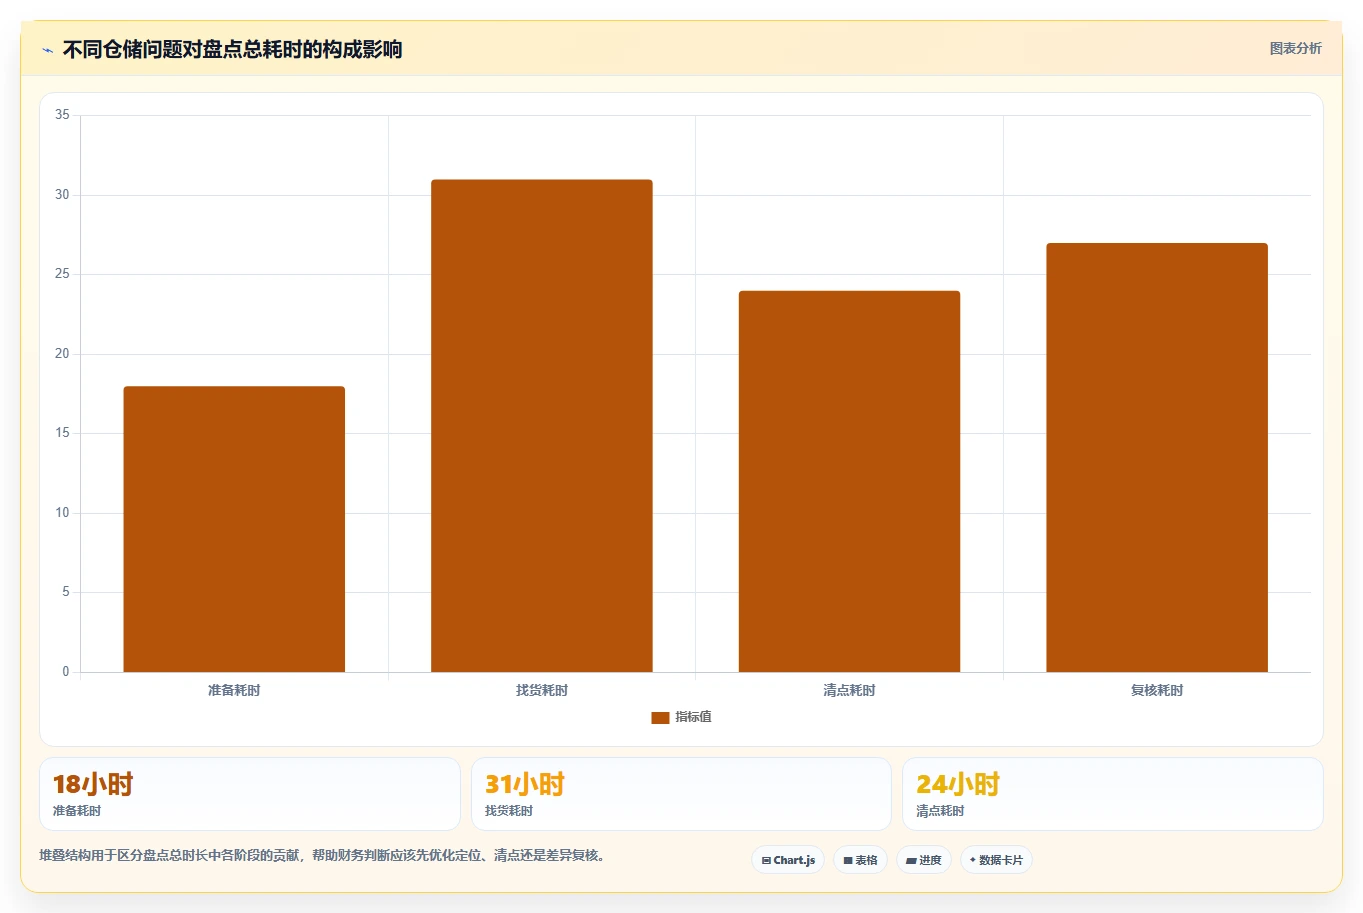Open the 24小时 清点耗时 data card

click(x=1113, y=794)
